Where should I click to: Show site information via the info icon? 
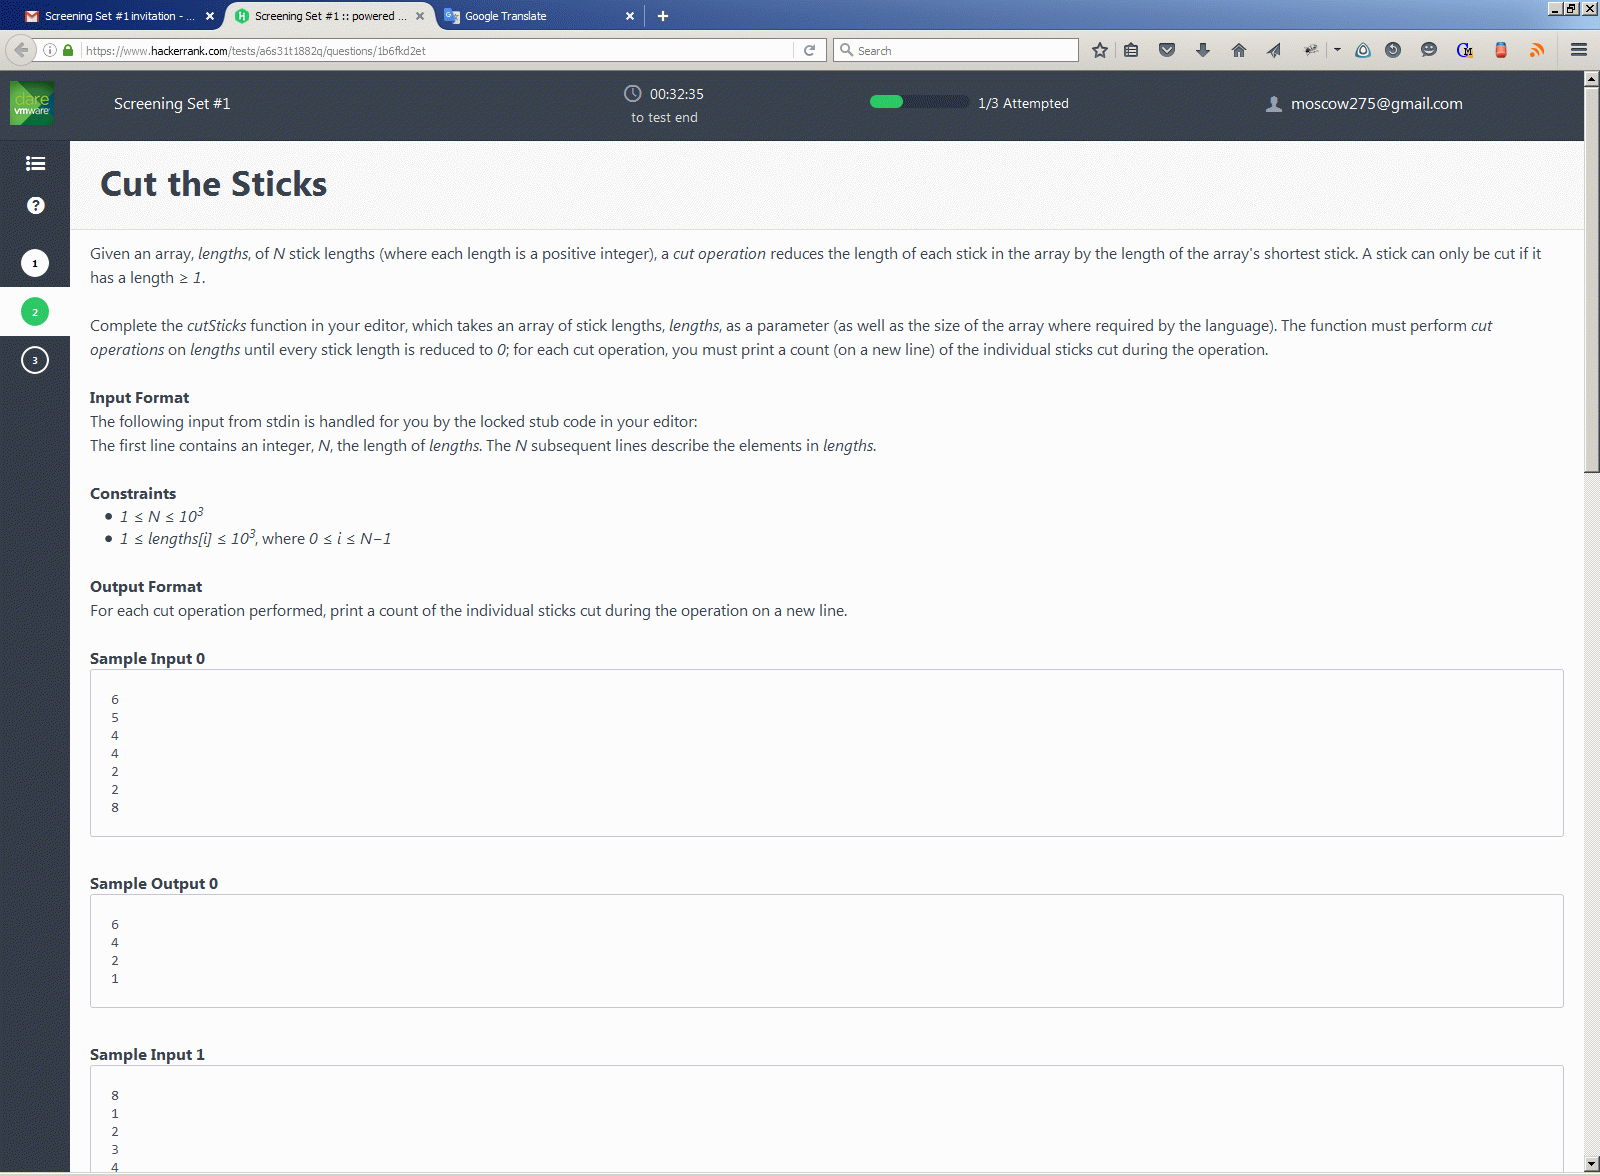50,50
